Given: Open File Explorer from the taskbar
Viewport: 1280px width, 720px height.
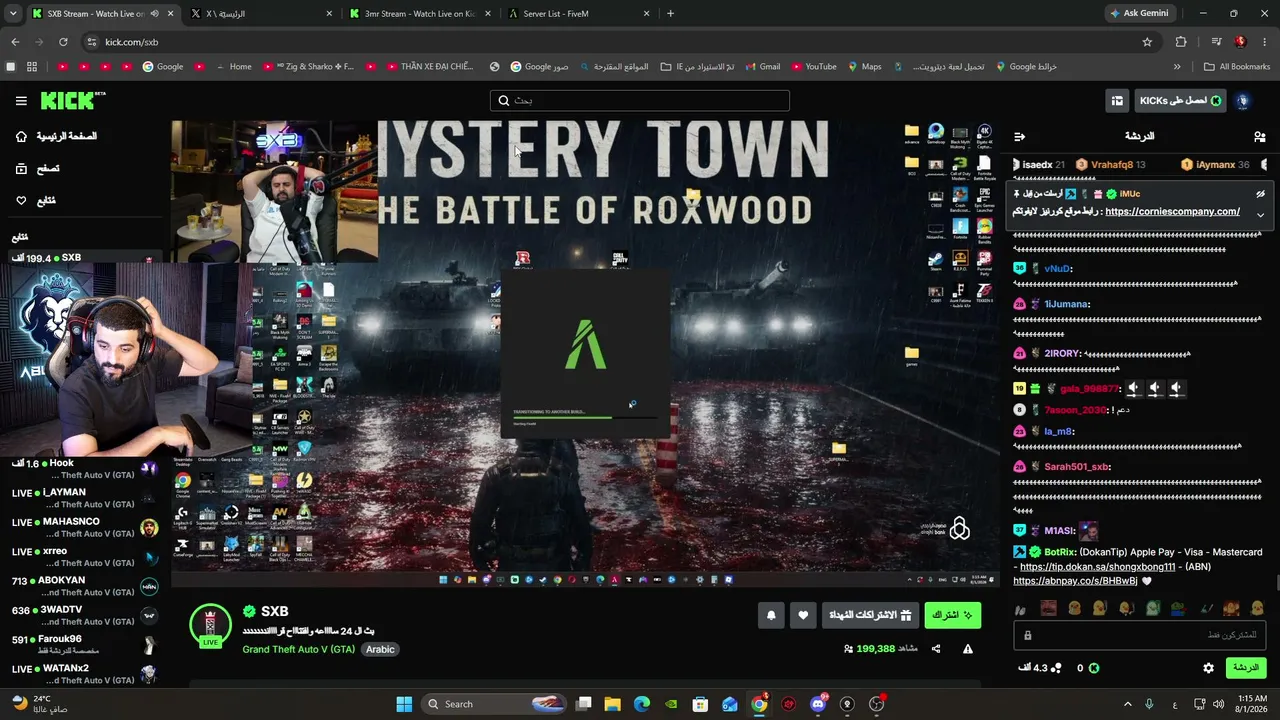Looking at the screenshot, I should tap(612, 704).
